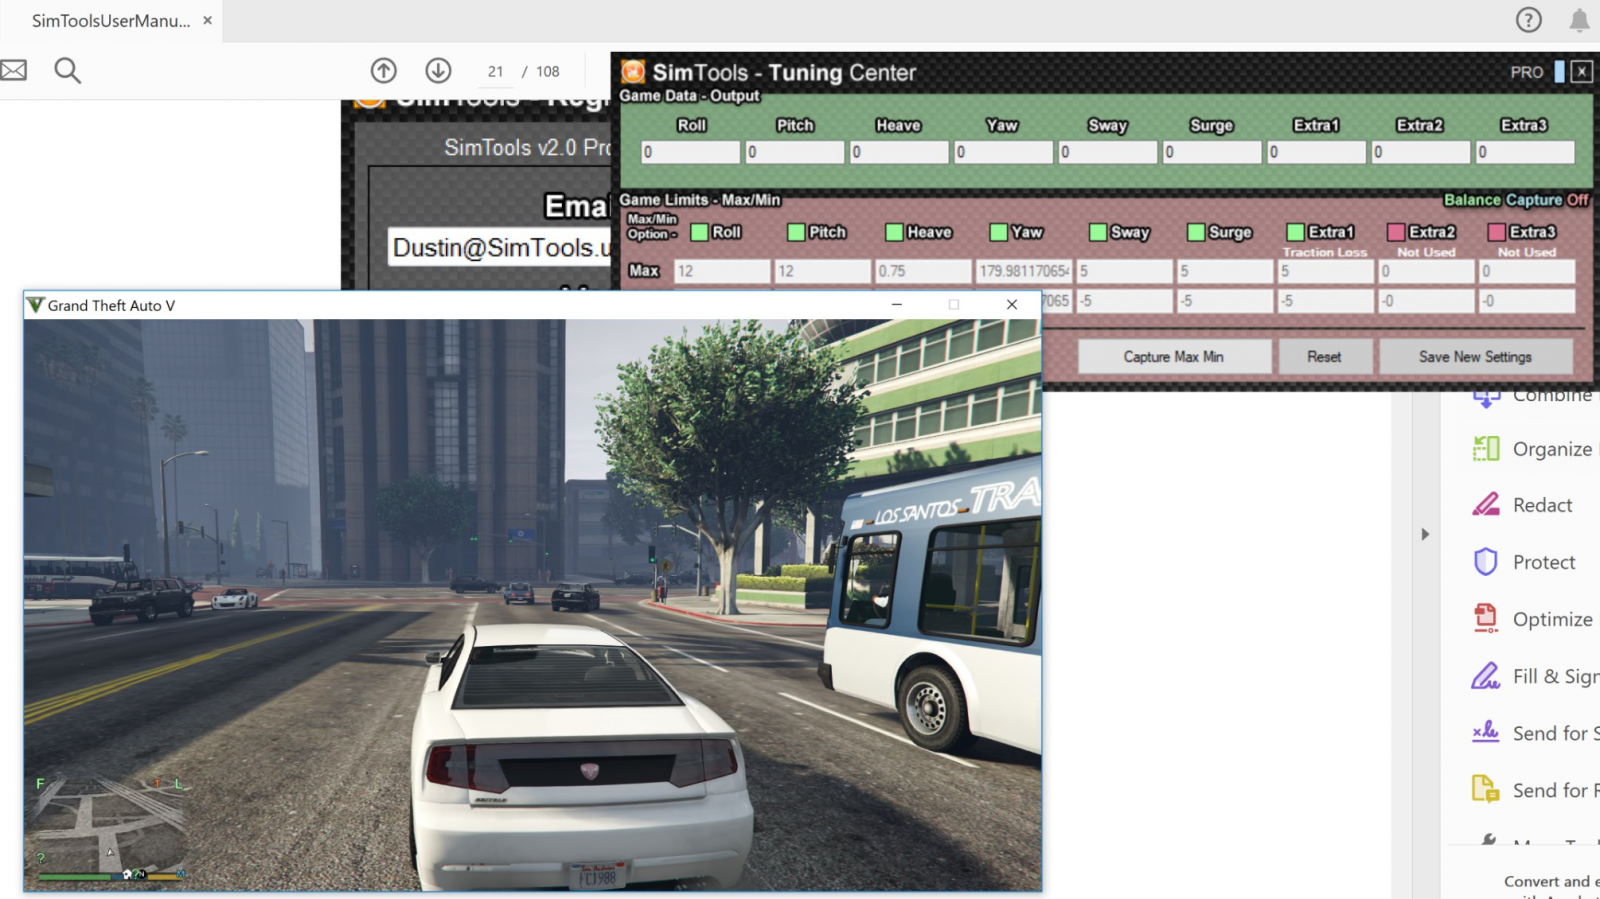Click the Pitch game data output field

click(x=795, y=152)
